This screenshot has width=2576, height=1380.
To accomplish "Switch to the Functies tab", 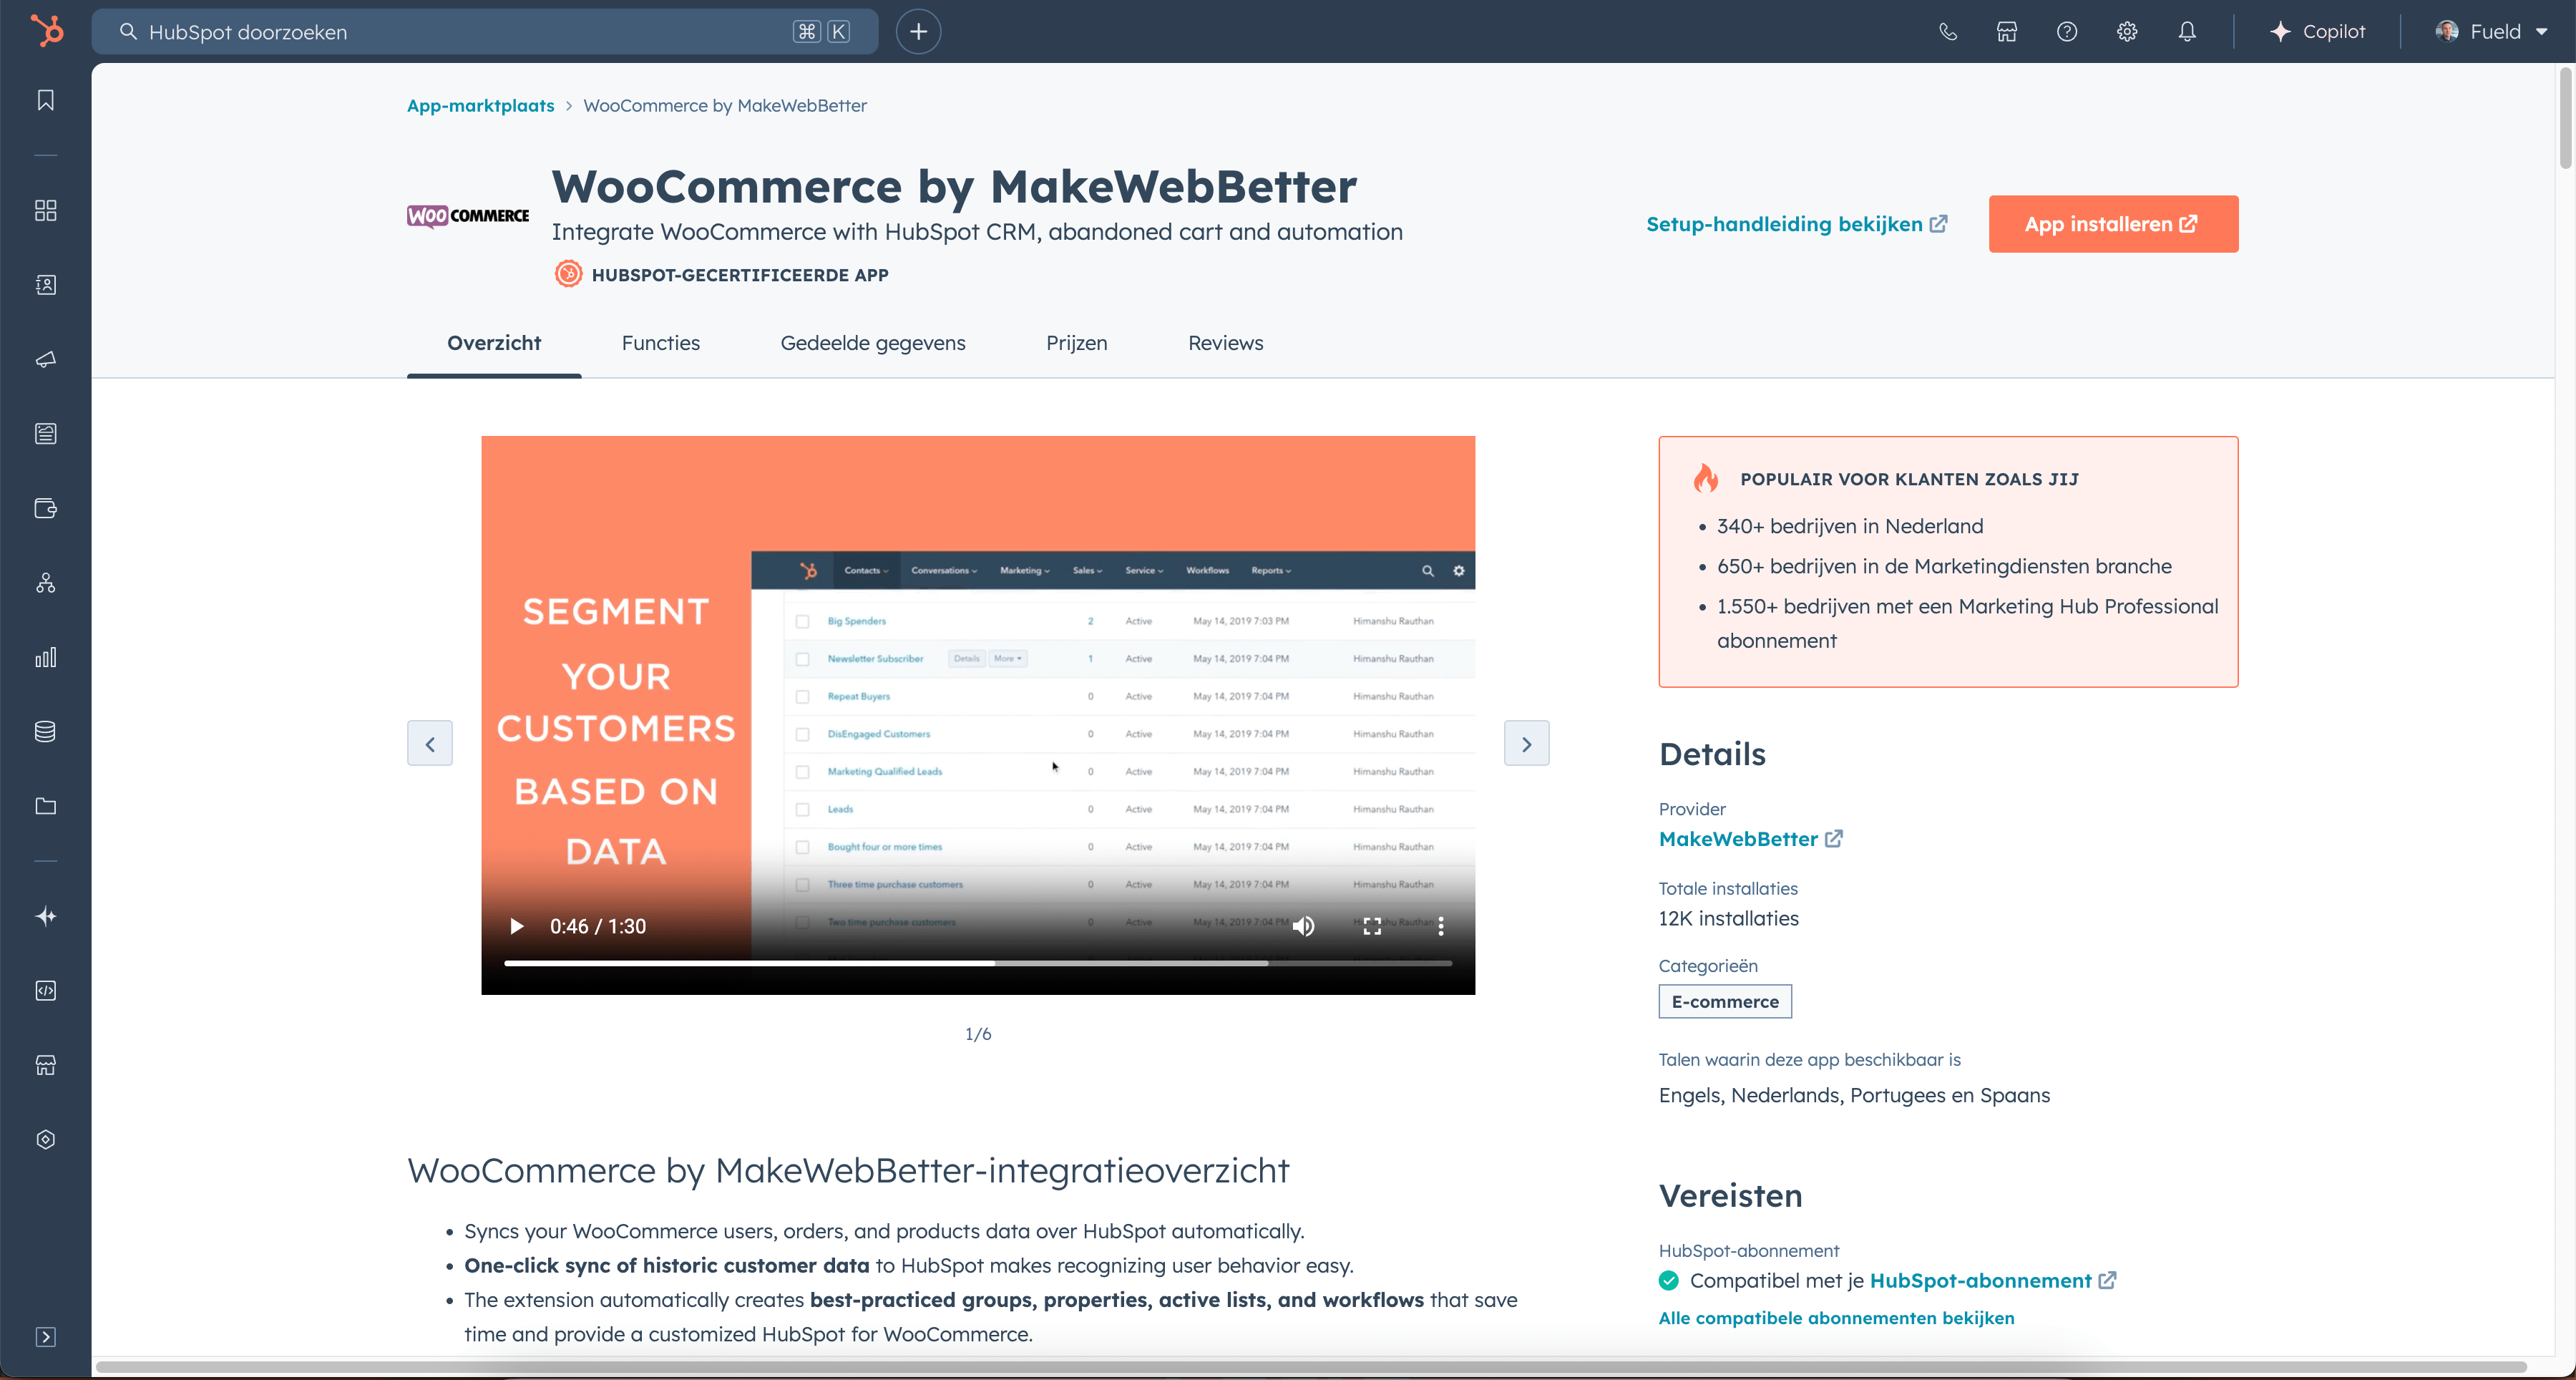I will click(x=661, y=343).
